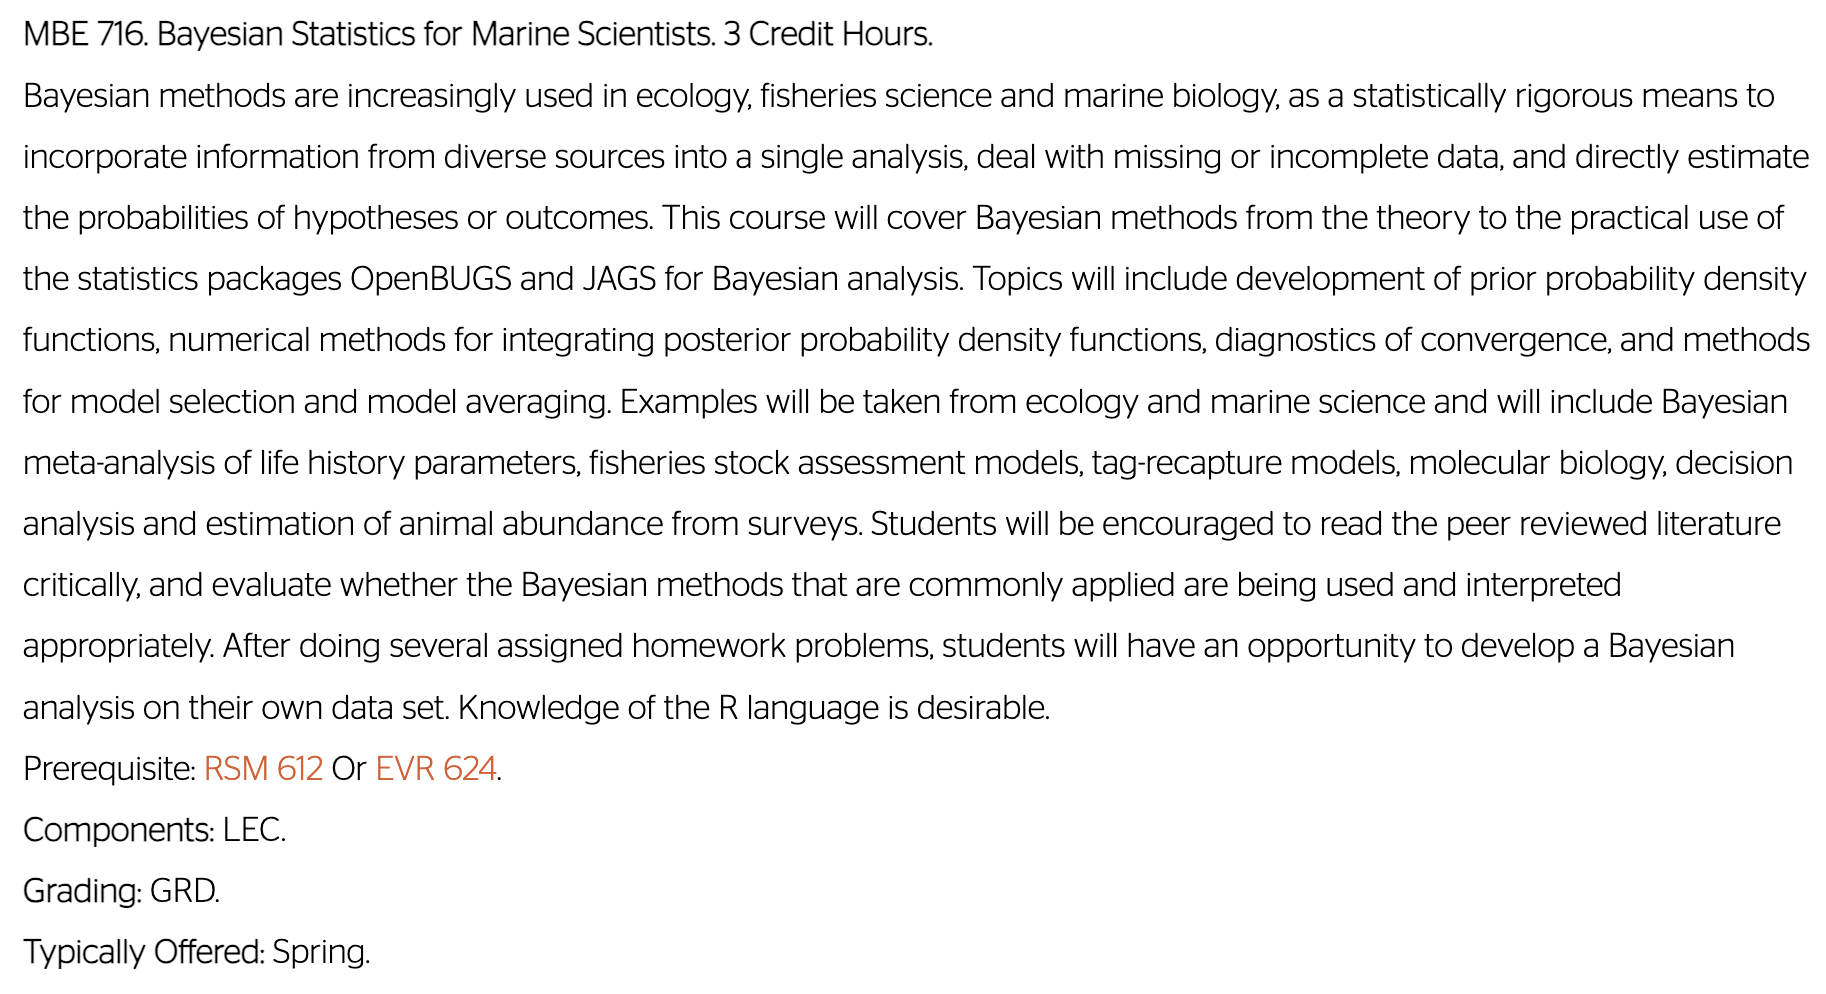The image size is (1826, 994).
Task: Click the 'Components: LEC.' line
Action: pyautogui.click(x=154, y=829)
